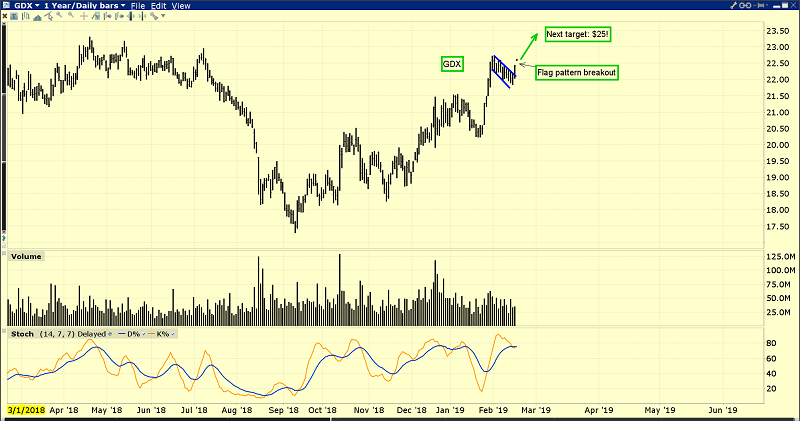This screenshot has width=800, height=421.
Task: Click the second magnifier zoom icon
Action: point(71,15)
